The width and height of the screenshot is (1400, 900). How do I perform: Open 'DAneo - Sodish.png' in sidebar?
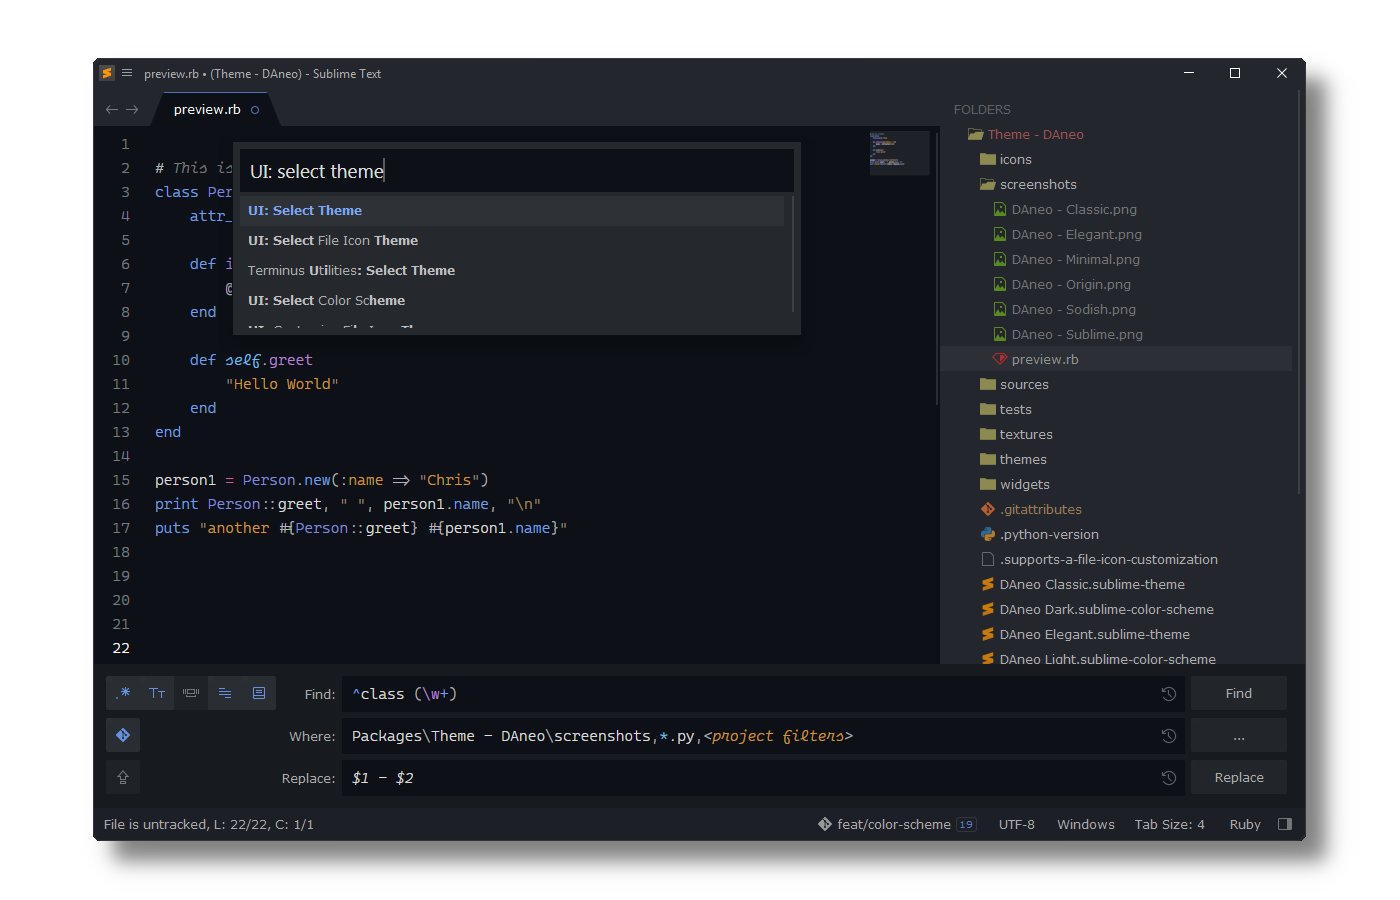pos(1073,309)
